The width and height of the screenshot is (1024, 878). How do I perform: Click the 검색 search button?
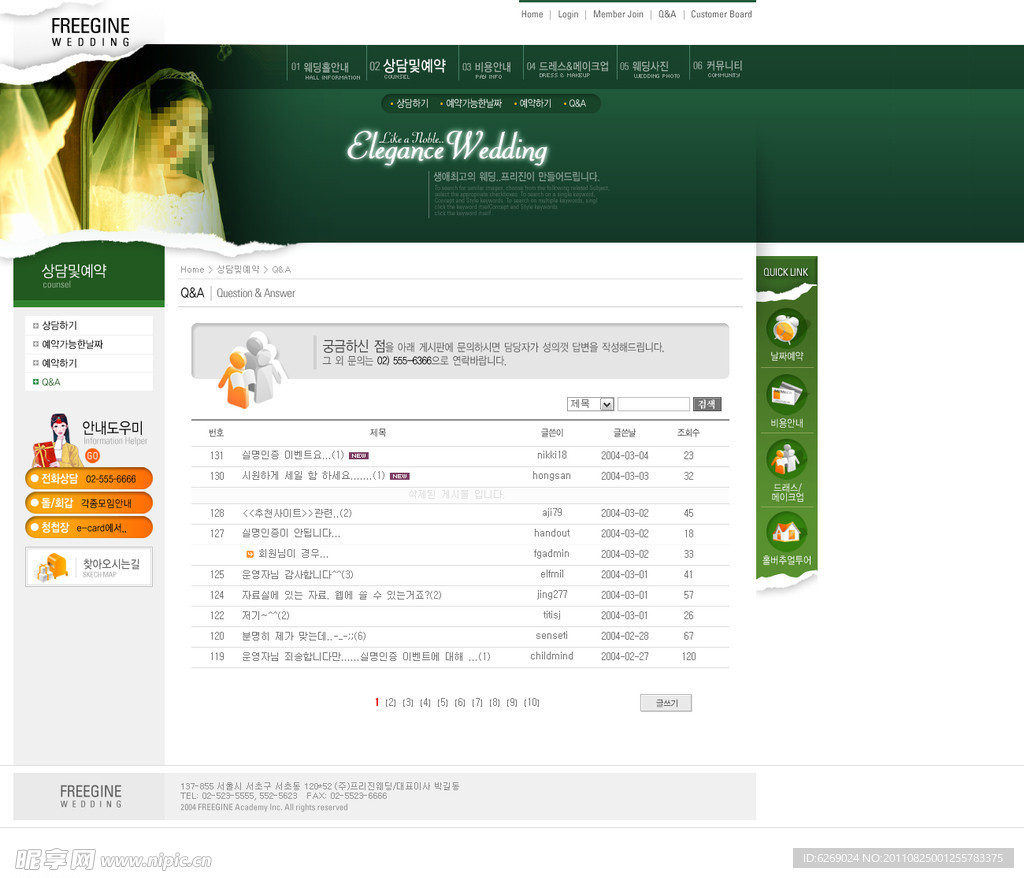707,404
